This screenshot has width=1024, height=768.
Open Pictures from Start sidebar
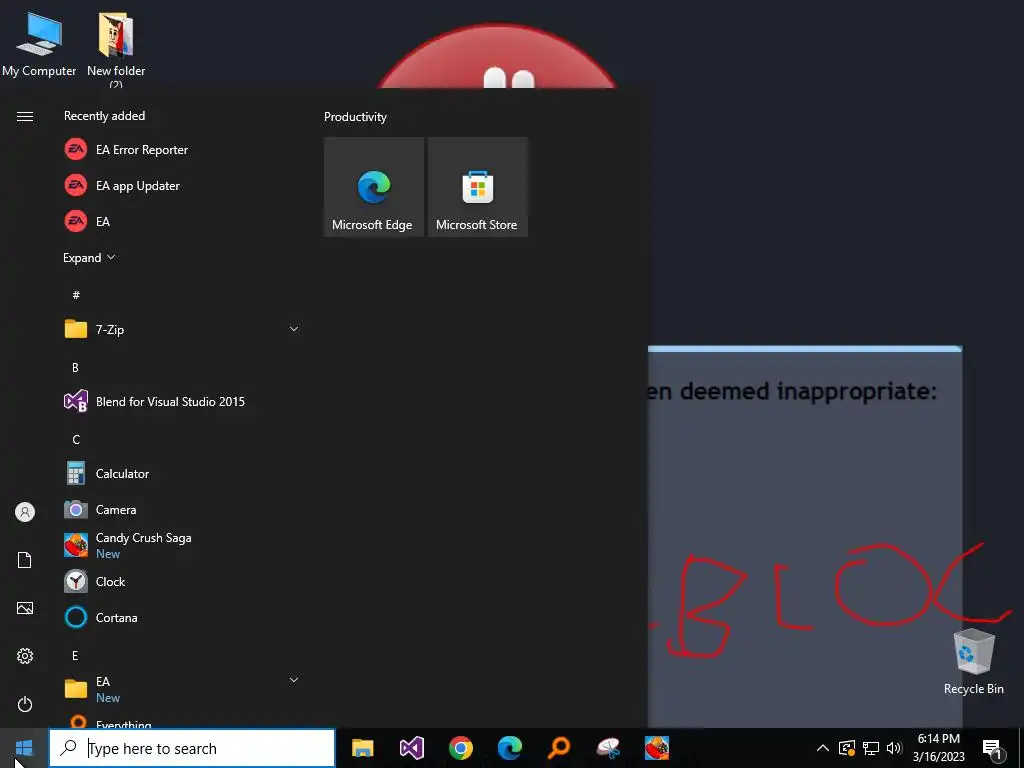pos(25,608)
